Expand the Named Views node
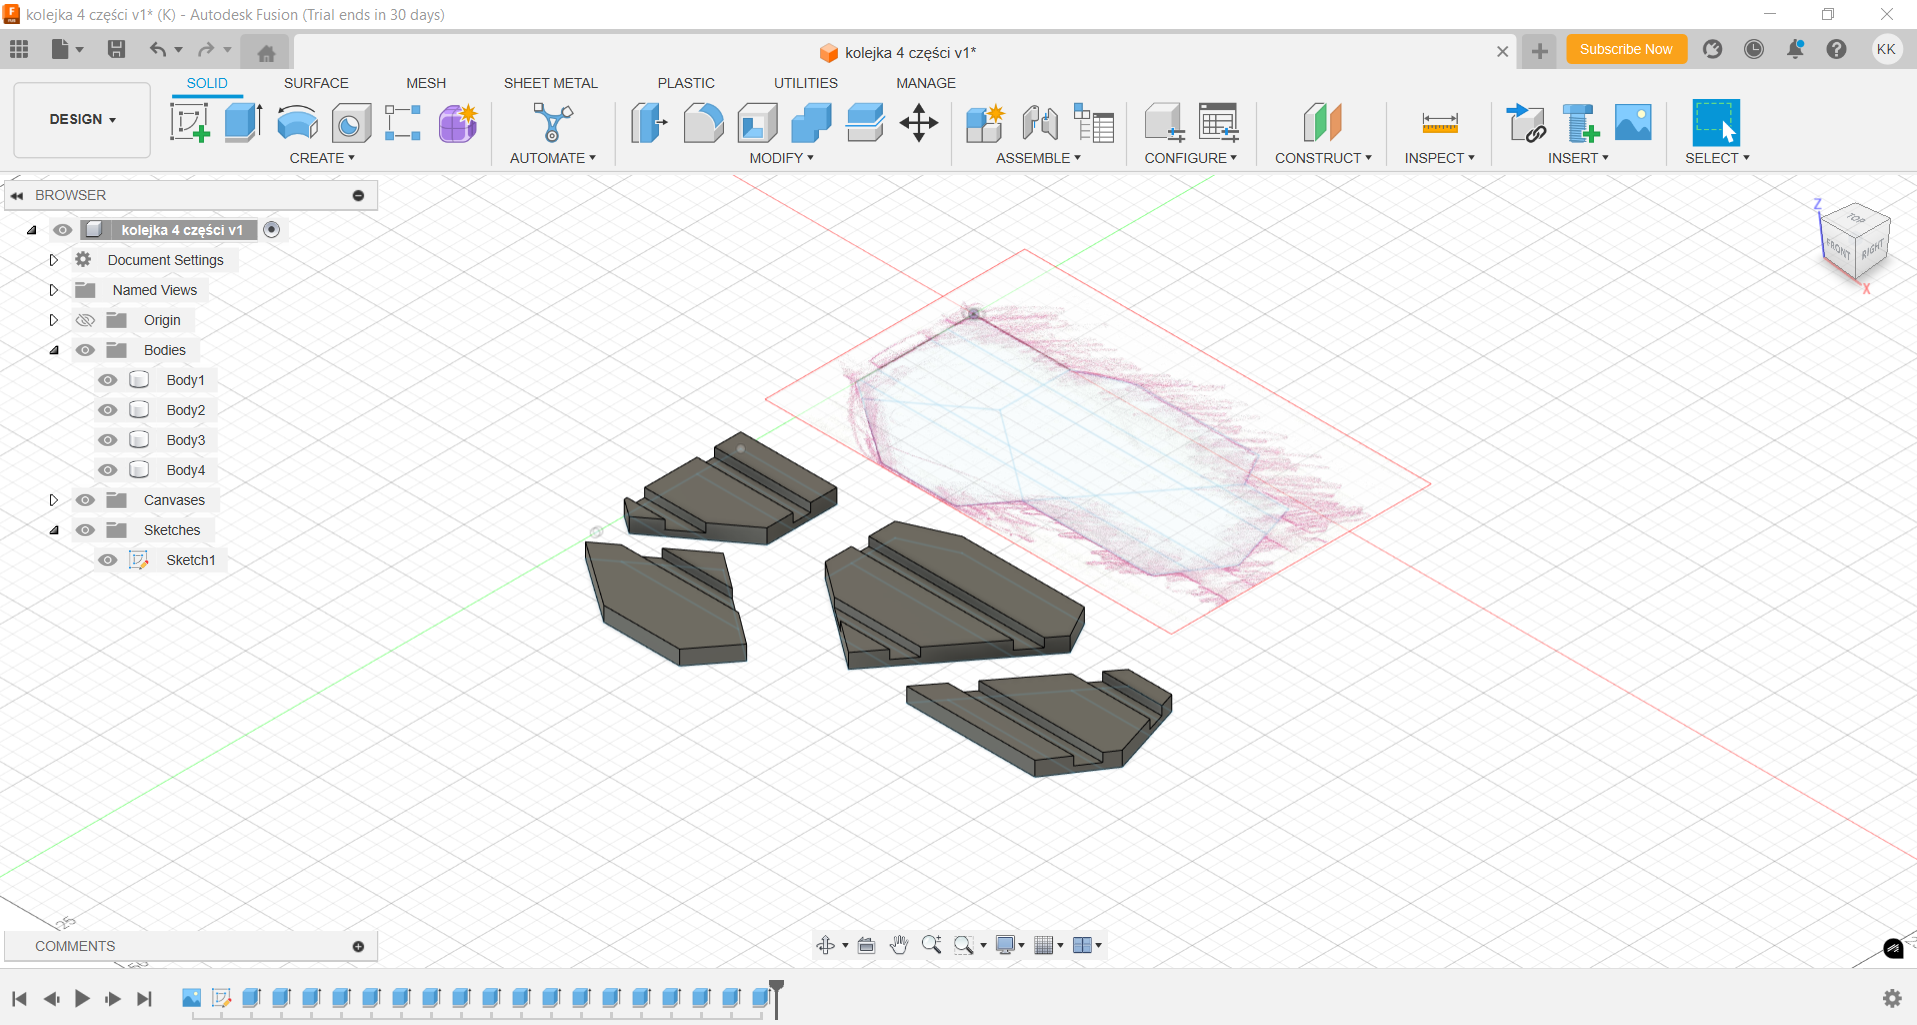Screen dimensions: 1917x1025 pos(54,290)
